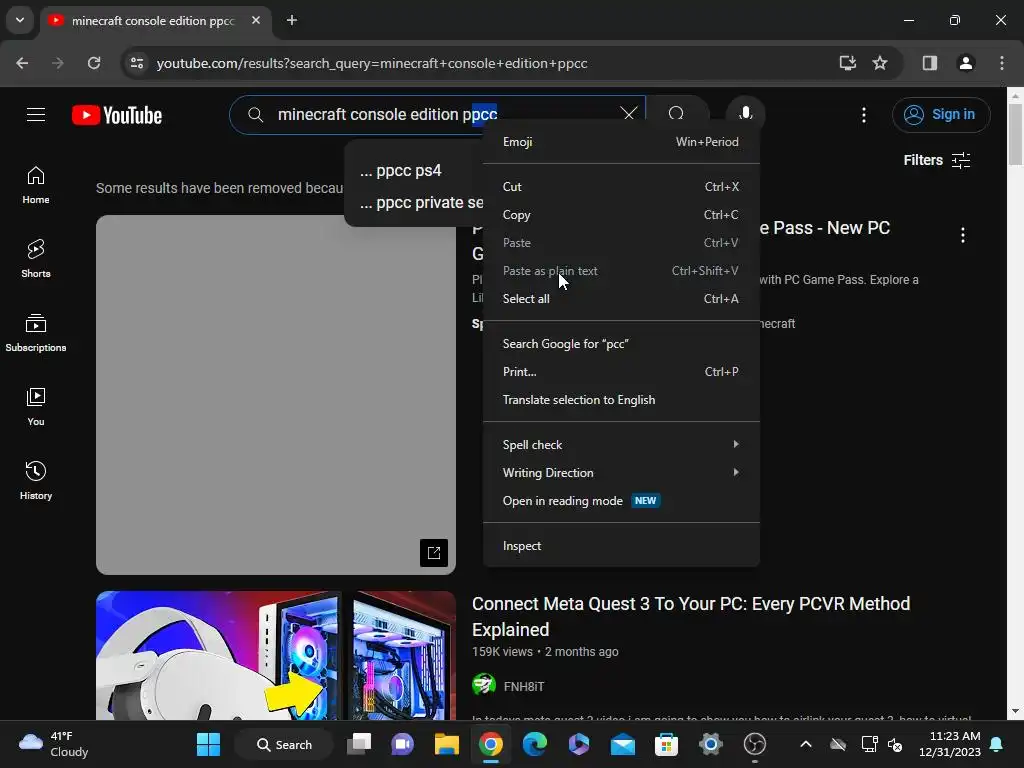Open the YouTube hamburger guide menu
This screenshot has width=1024, height=768.
[36, 115]
